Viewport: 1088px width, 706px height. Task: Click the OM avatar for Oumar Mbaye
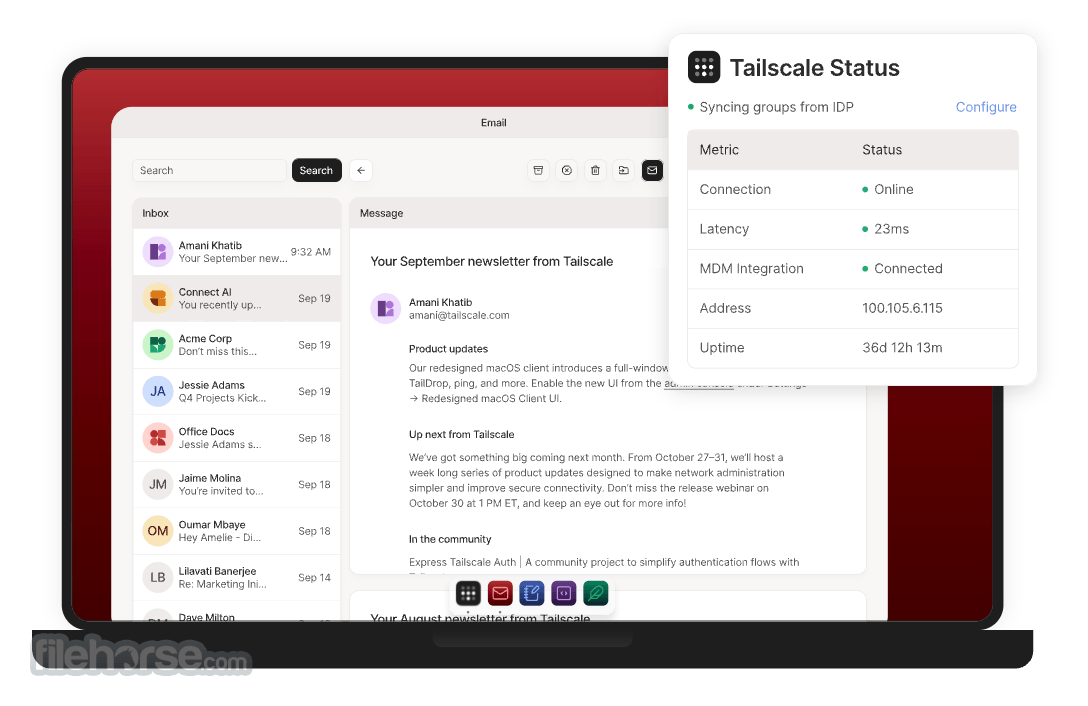pos(158,530)
